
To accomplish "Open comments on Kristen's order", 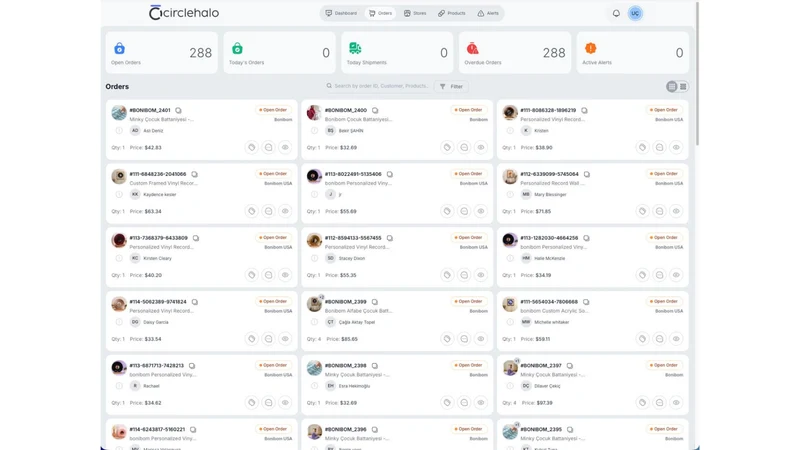I will [659, 147].
